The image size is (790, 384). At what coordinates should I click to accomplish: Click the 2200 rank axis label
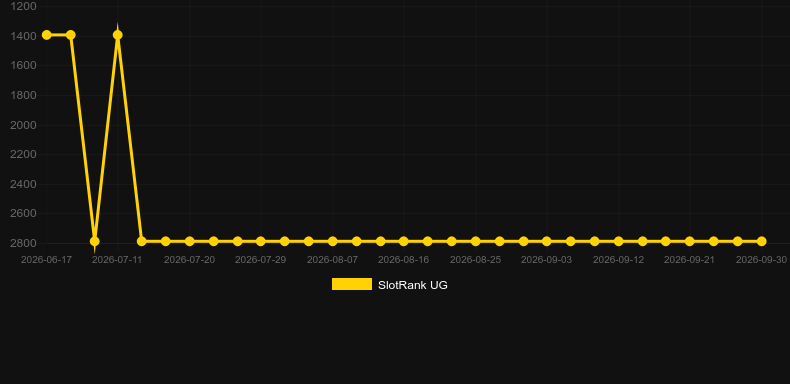click(23, 154)
